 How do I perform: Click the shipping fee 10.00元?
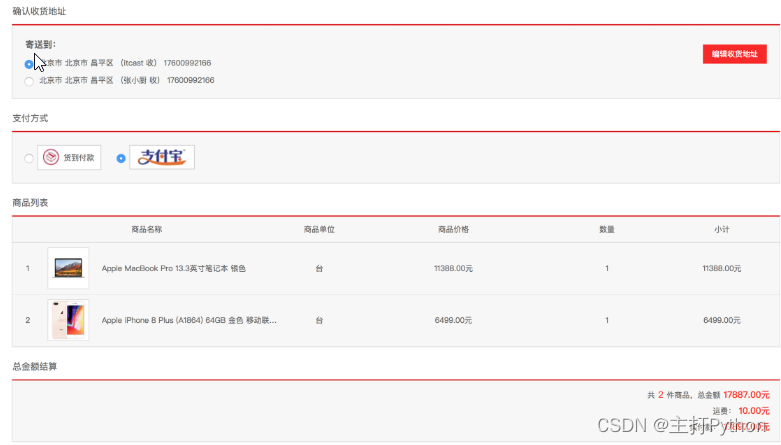pos(754,411)
